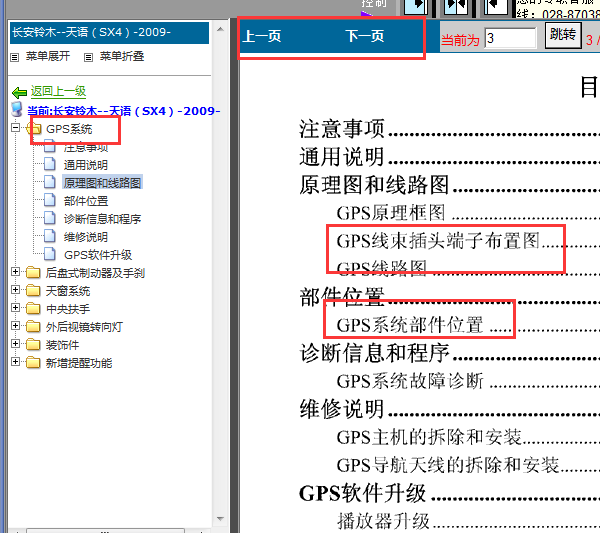Image resolution: width=600 pixels, height=533 pixels.
Task: Expand the 后盘式制动器及手刹 folder
Action: tap(15, 272)
